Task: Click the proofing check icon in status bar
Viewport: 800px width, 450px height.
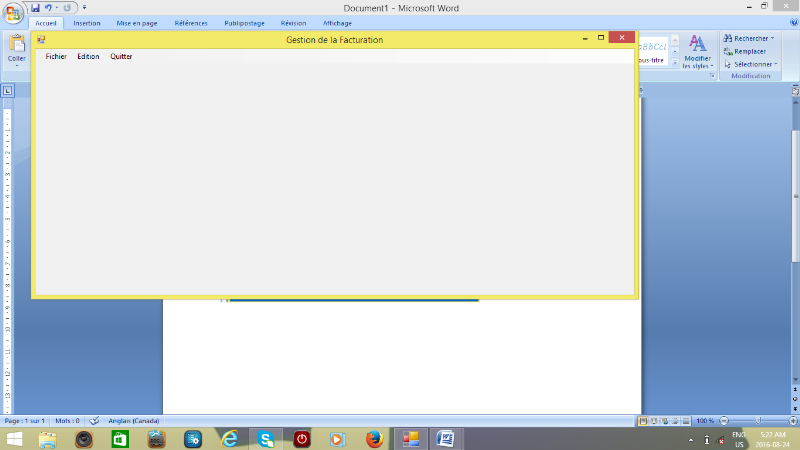Action: pos(94,421)
